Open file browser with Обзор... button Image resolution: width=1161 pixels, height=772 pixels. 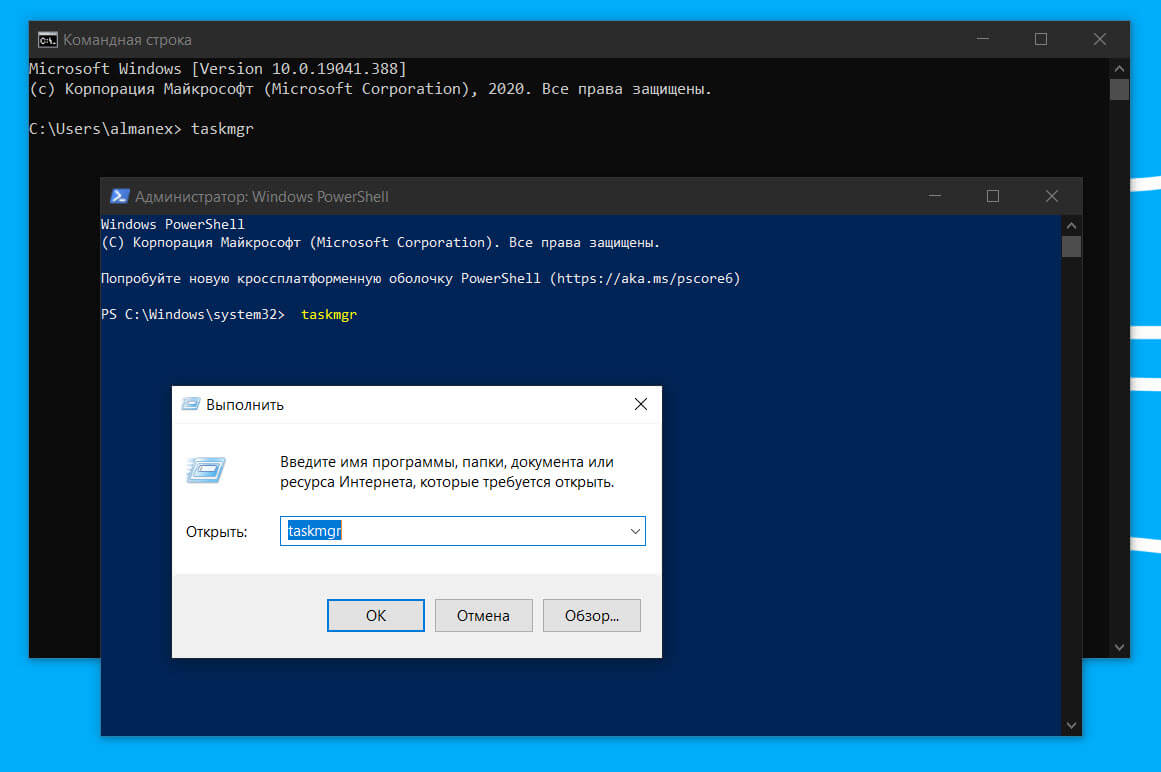coord(592,616)
